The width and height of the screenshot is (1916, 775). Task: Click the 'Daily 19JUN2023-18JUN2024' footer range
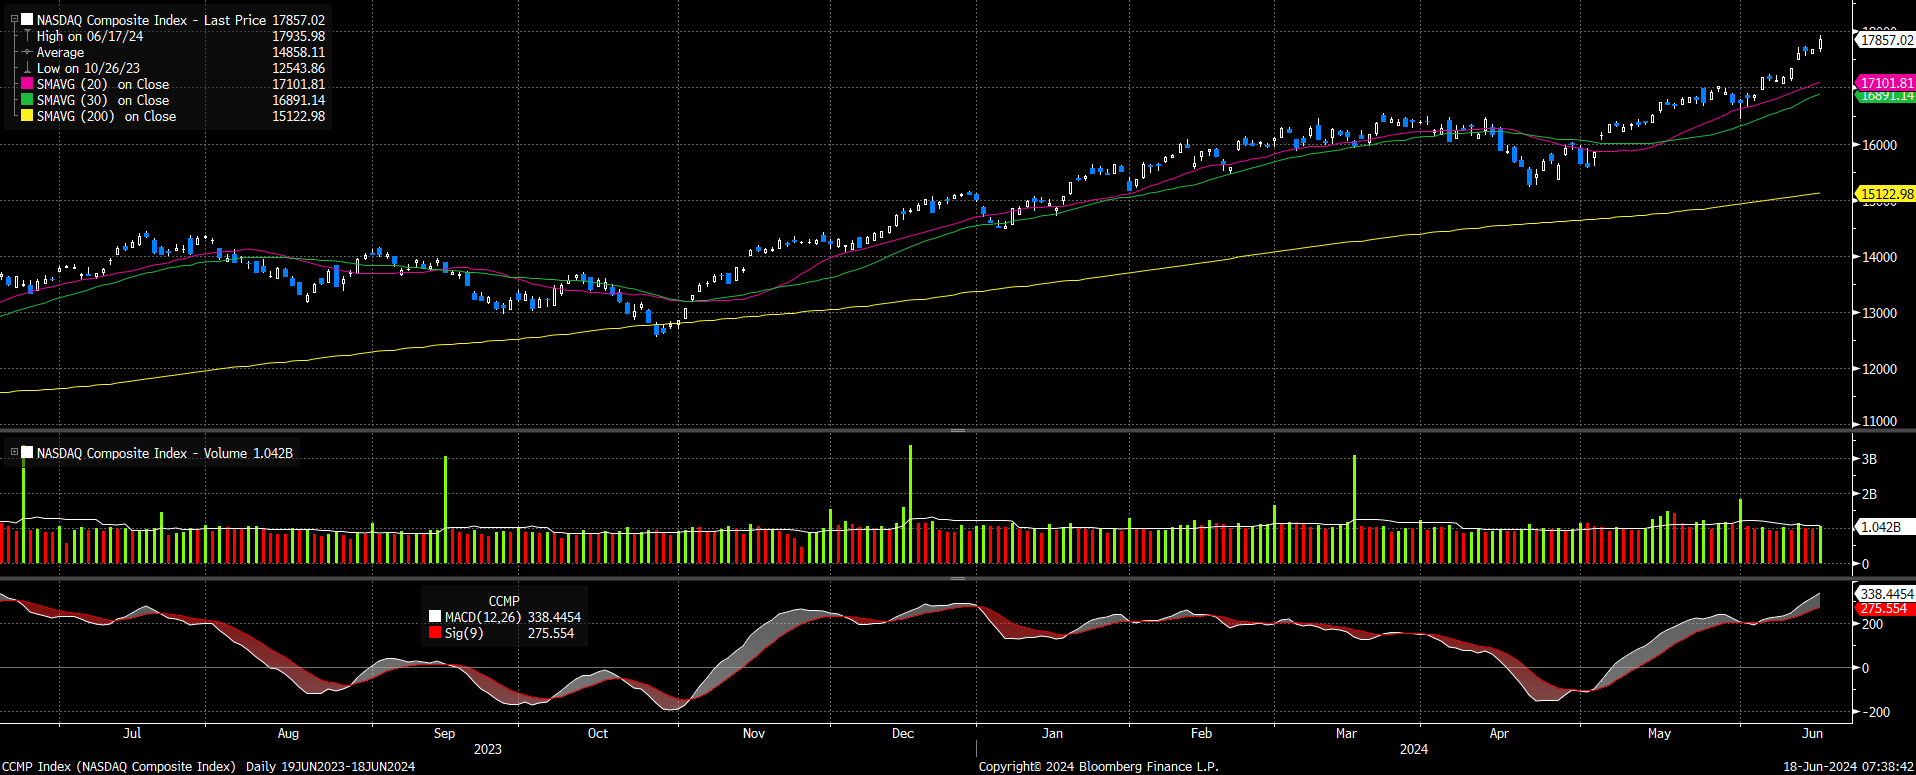pos(330,766)
